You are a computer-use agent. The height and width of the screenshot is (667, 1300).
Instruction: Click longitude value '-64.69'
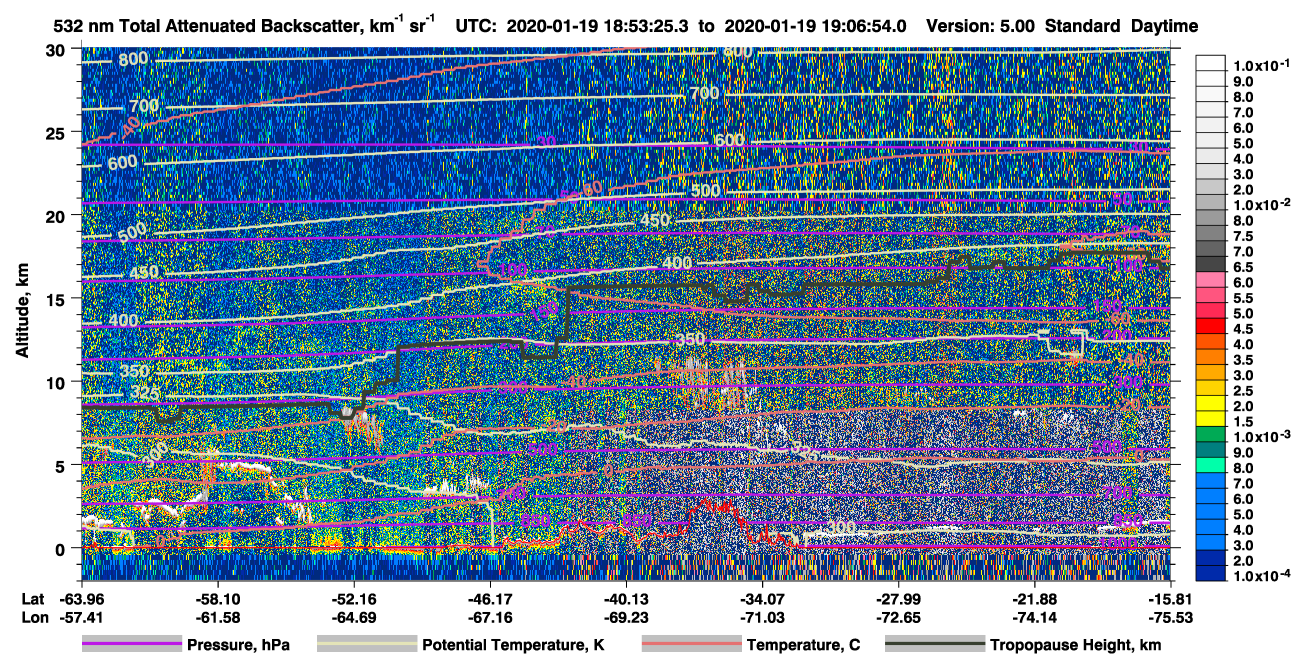pos(354,617)
